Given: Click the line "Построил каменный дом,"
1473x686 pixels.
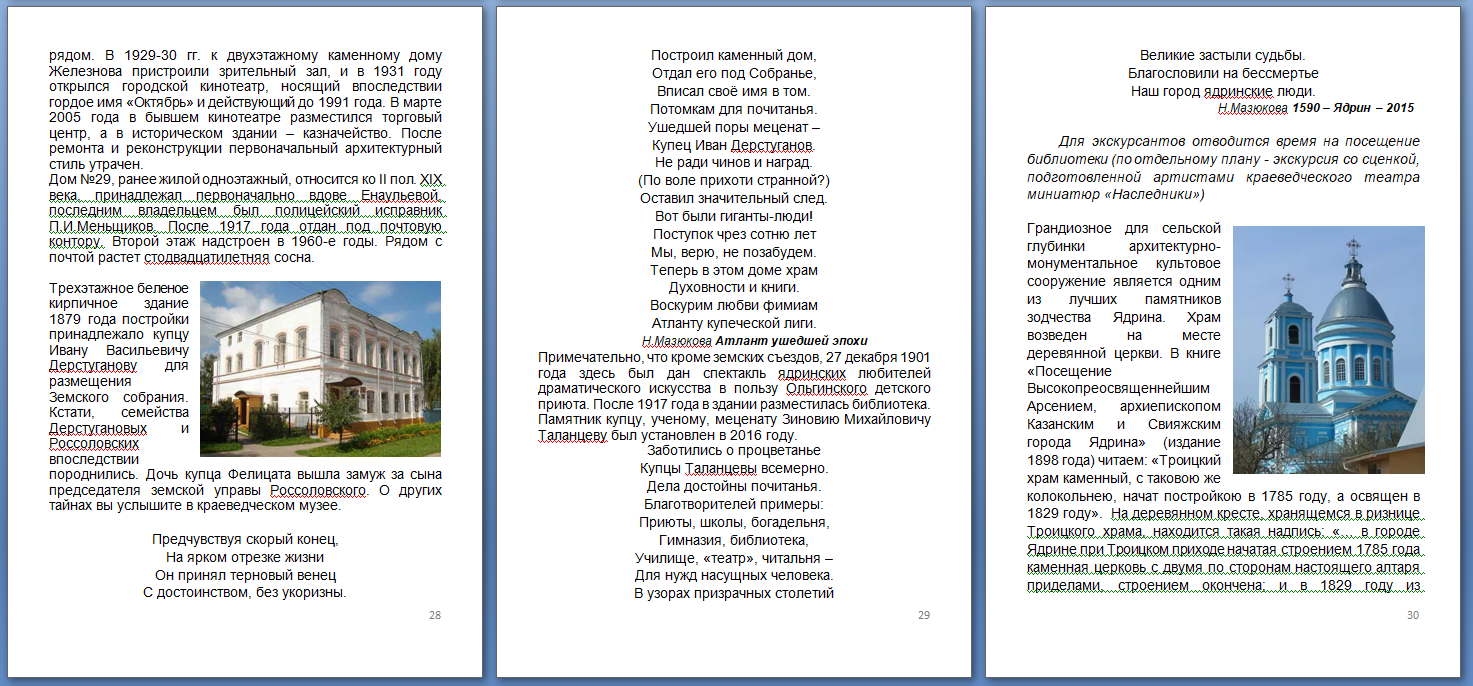Looking at the screenshot, I should point(734,56).
